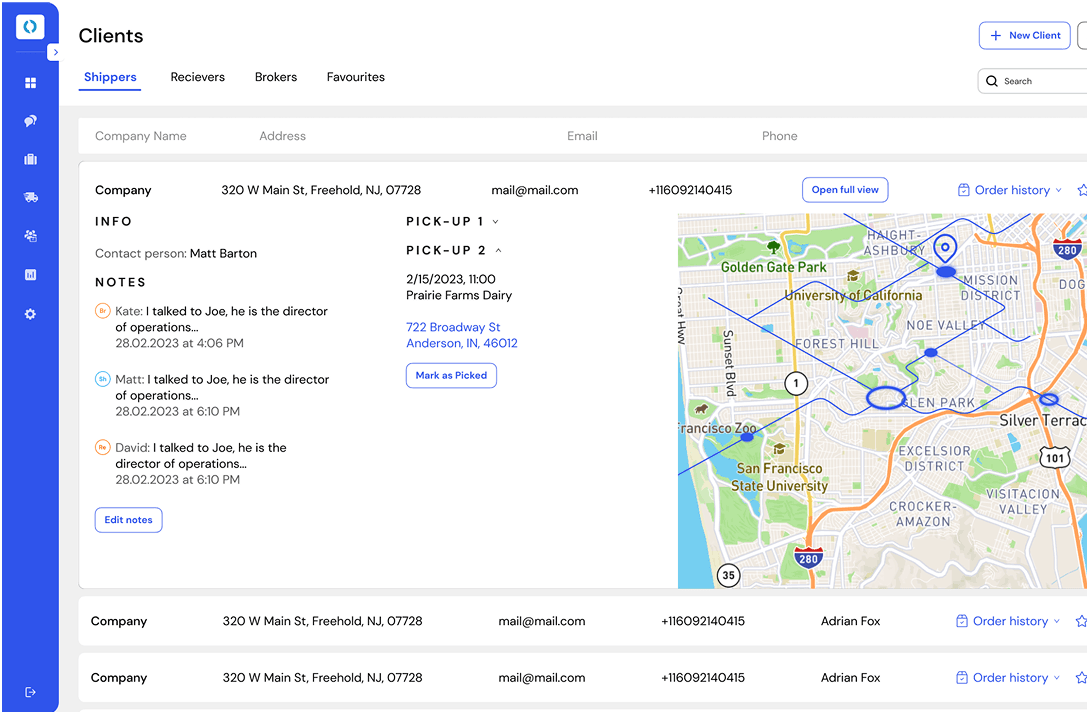Click the people group icon in sidebar
The width and height of the screenshot is (1087, 712).
[30, 236]
